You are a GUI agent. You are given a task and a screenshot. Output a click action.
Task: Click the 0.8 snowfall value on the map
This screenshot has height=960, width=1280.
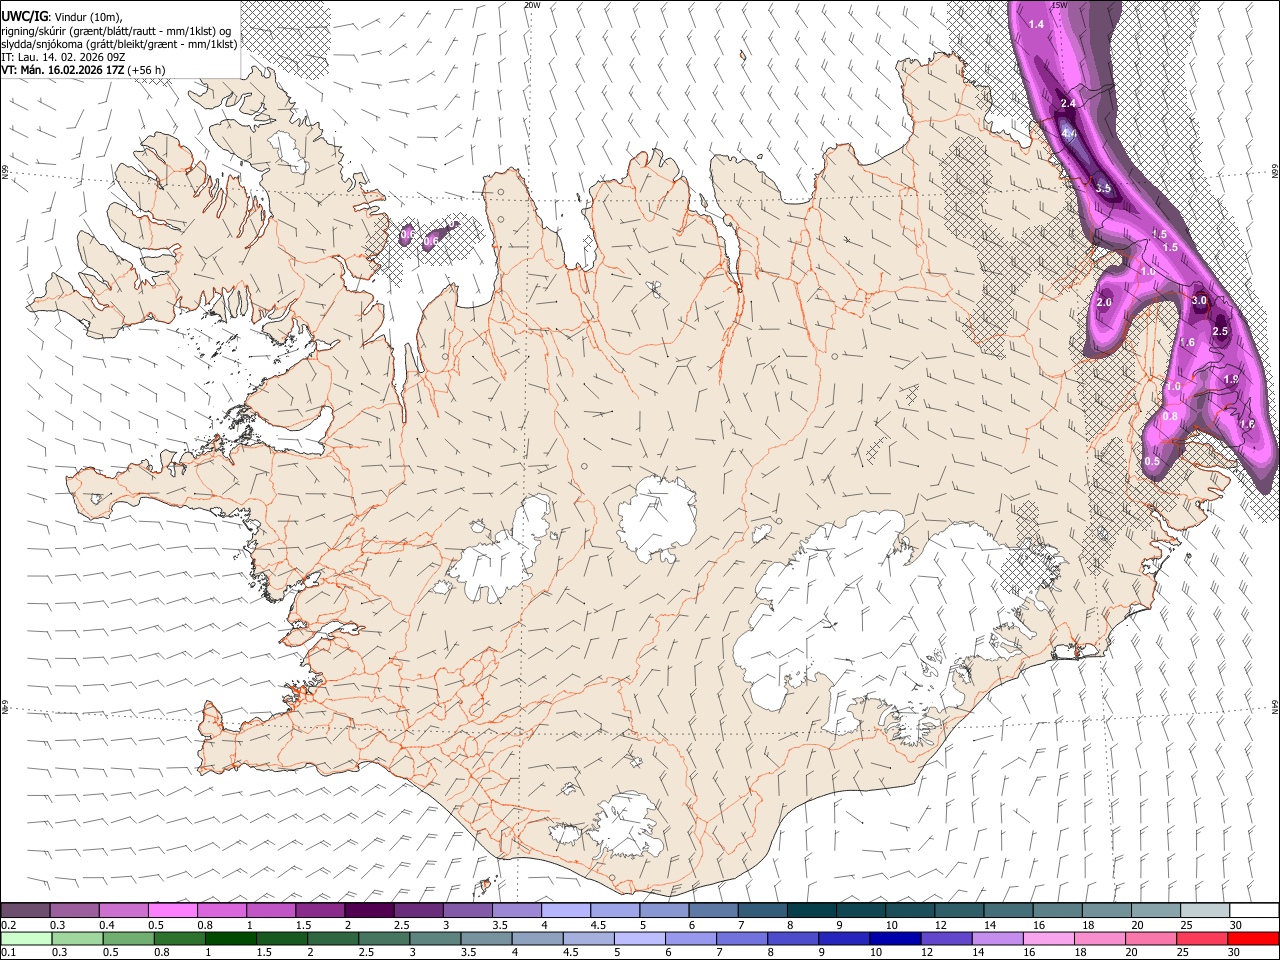1170,416
